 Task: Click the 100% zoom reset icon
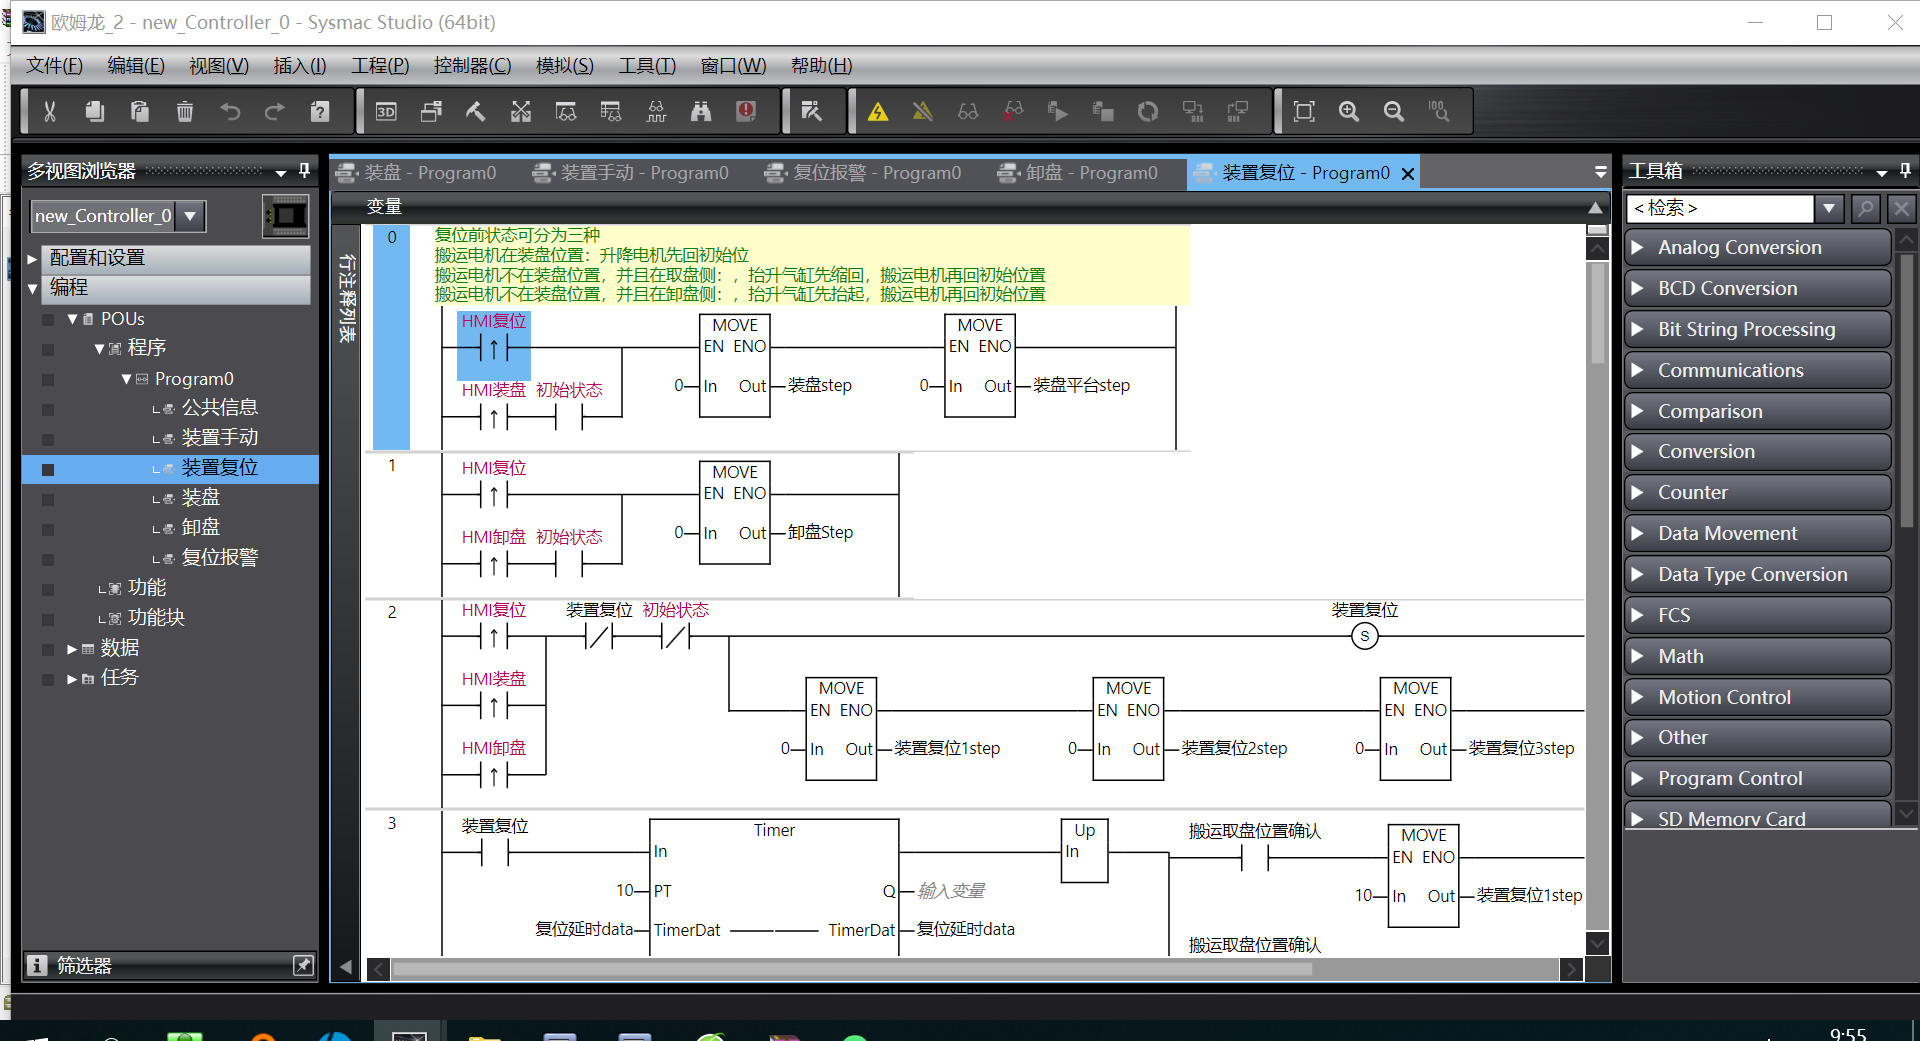tap(1439, 111)
